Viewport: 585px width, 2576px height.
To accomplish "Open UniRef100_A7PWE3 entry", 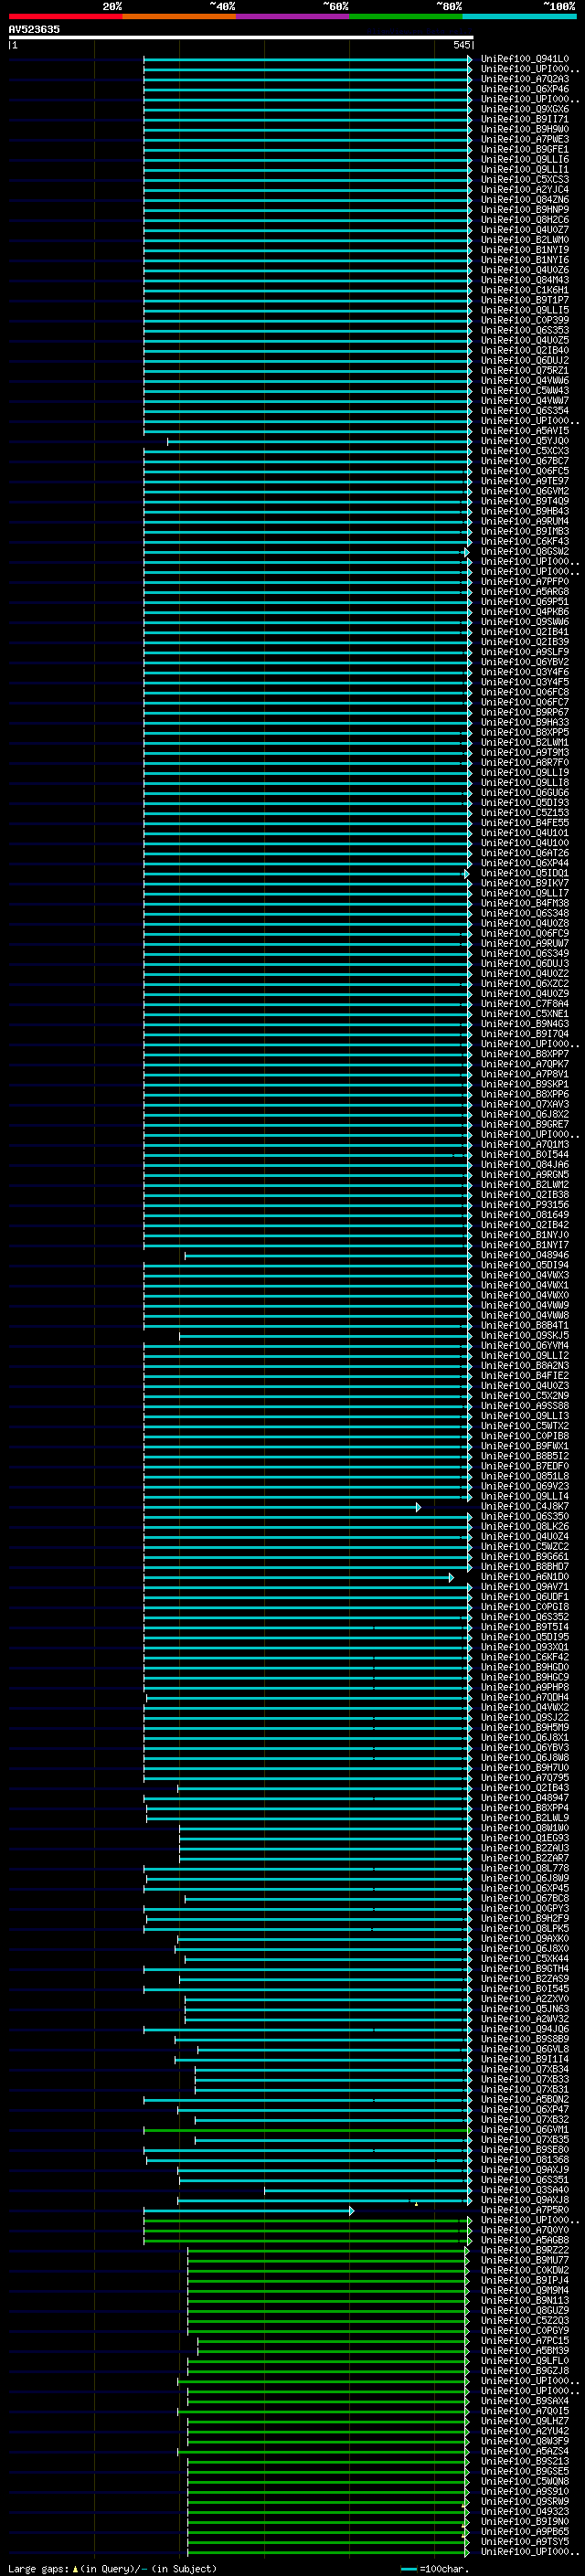I will pos(524,139).
